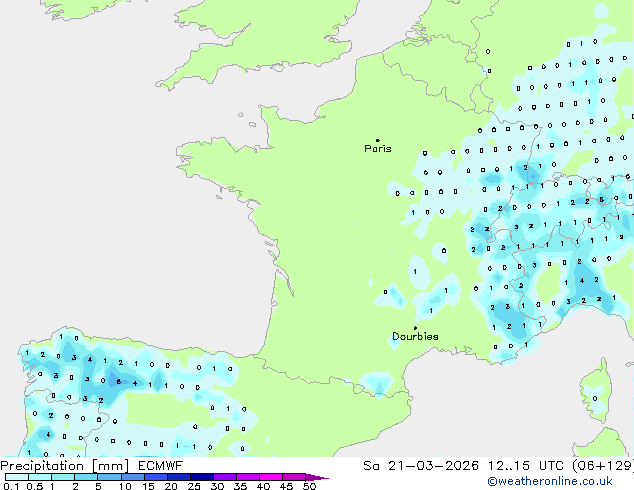Click the 2–5 mm legend swatch

tap(86, 477)
